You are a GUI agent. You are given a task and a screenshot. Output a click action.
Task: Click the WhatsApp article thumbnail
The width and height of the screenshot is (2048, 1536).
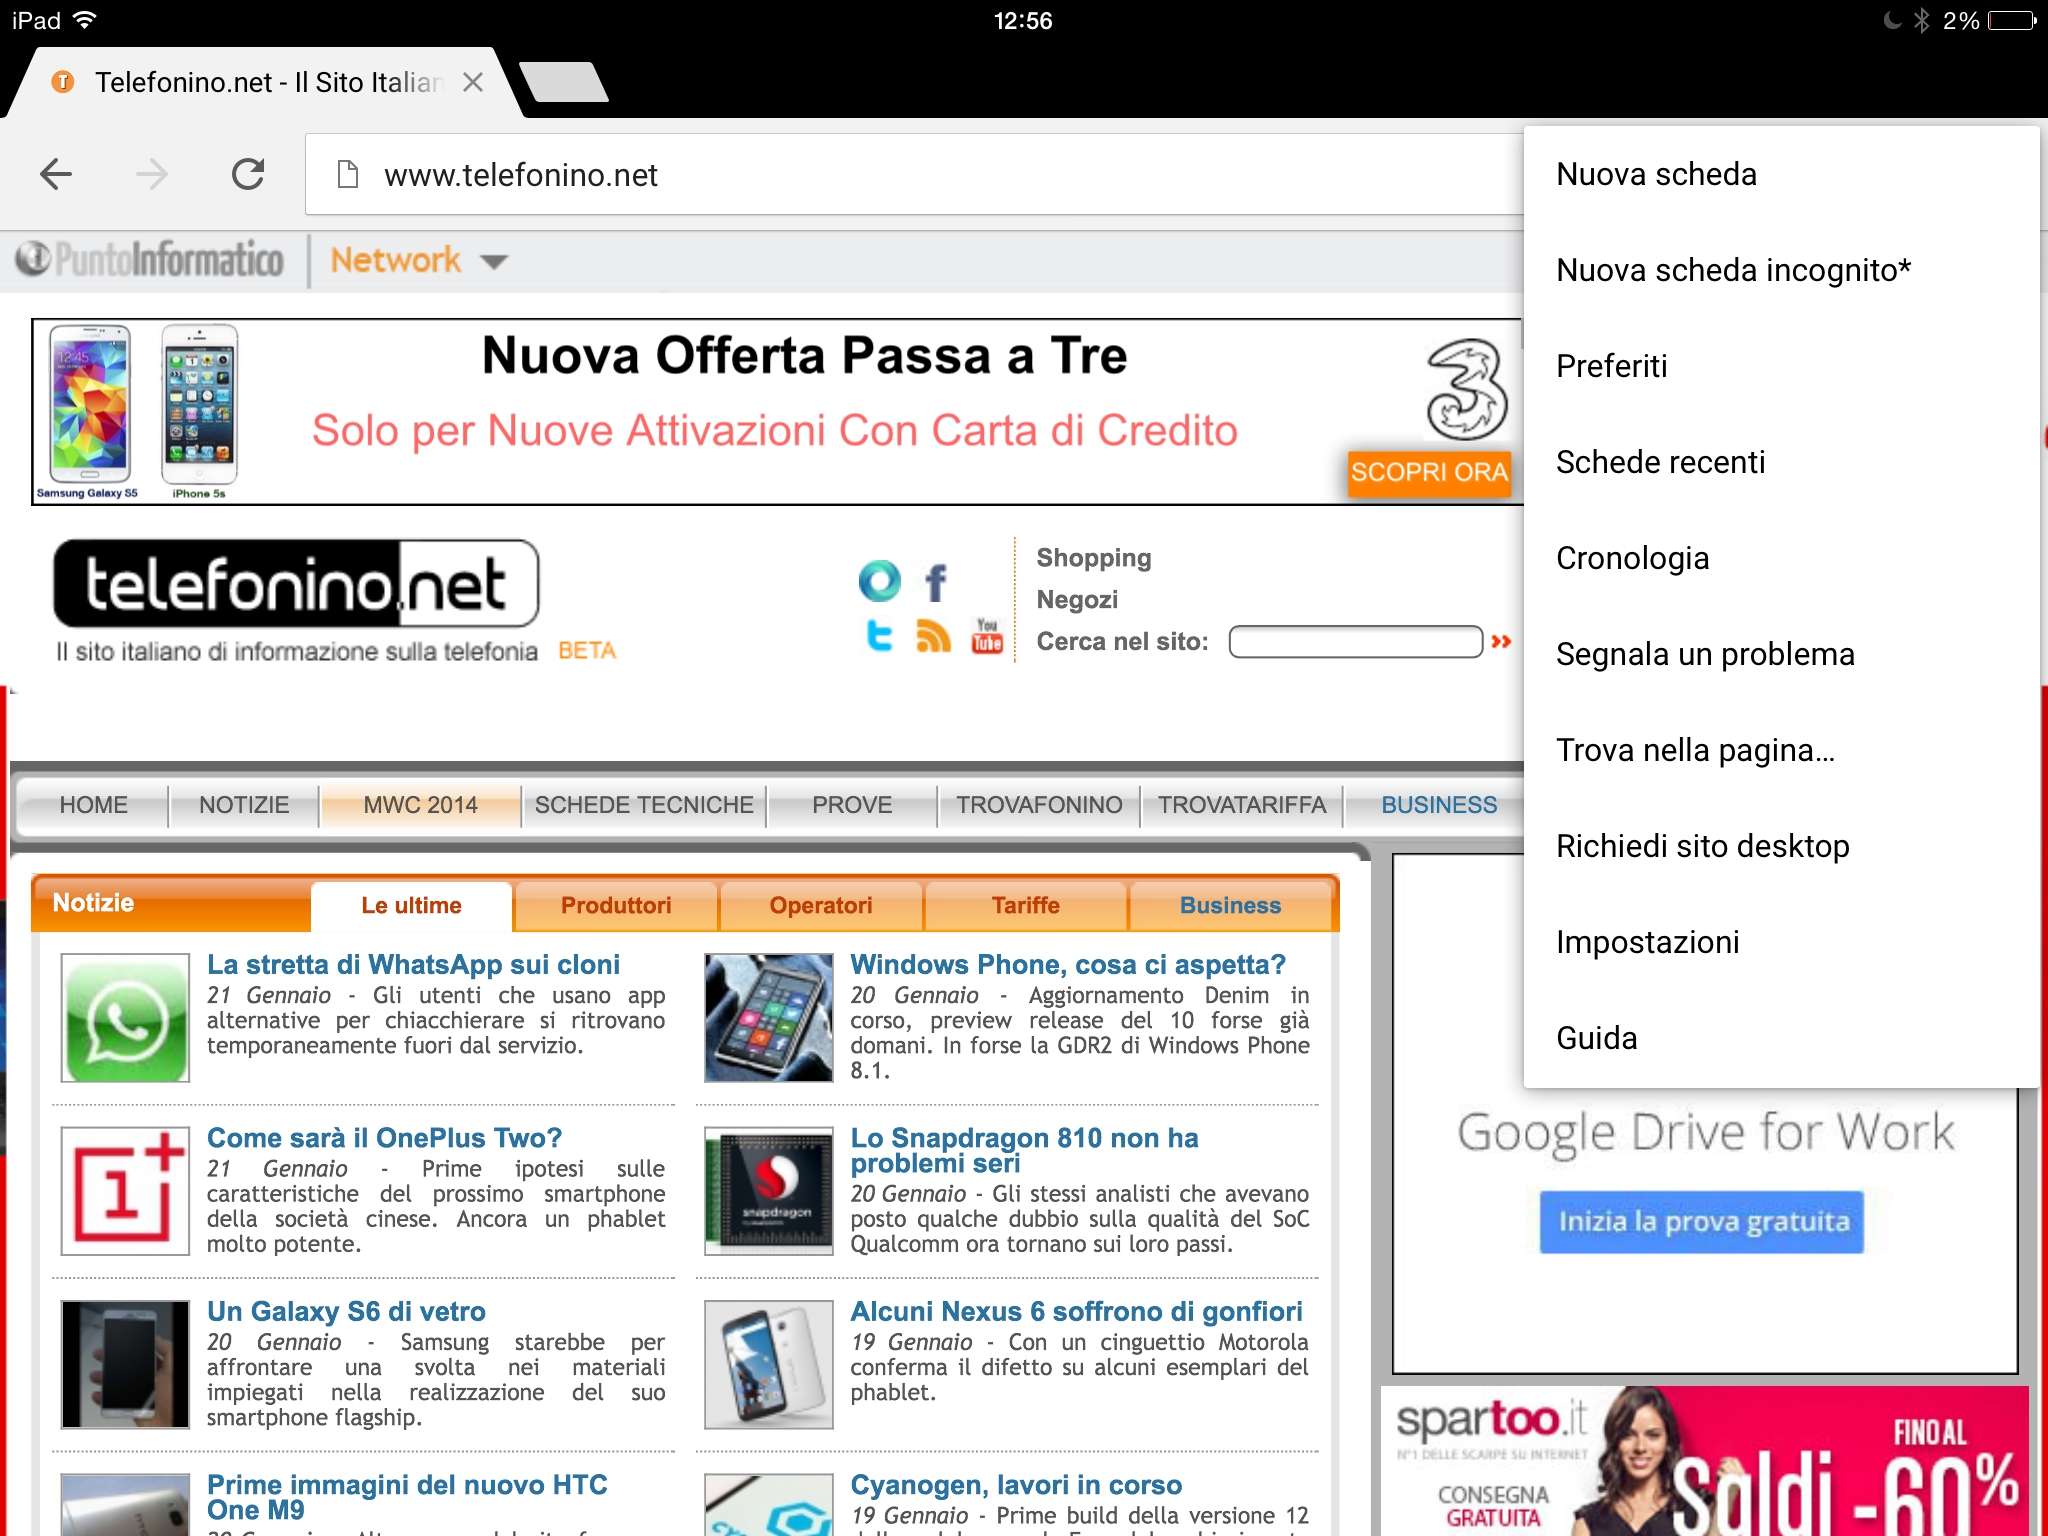coord(125,1018)
